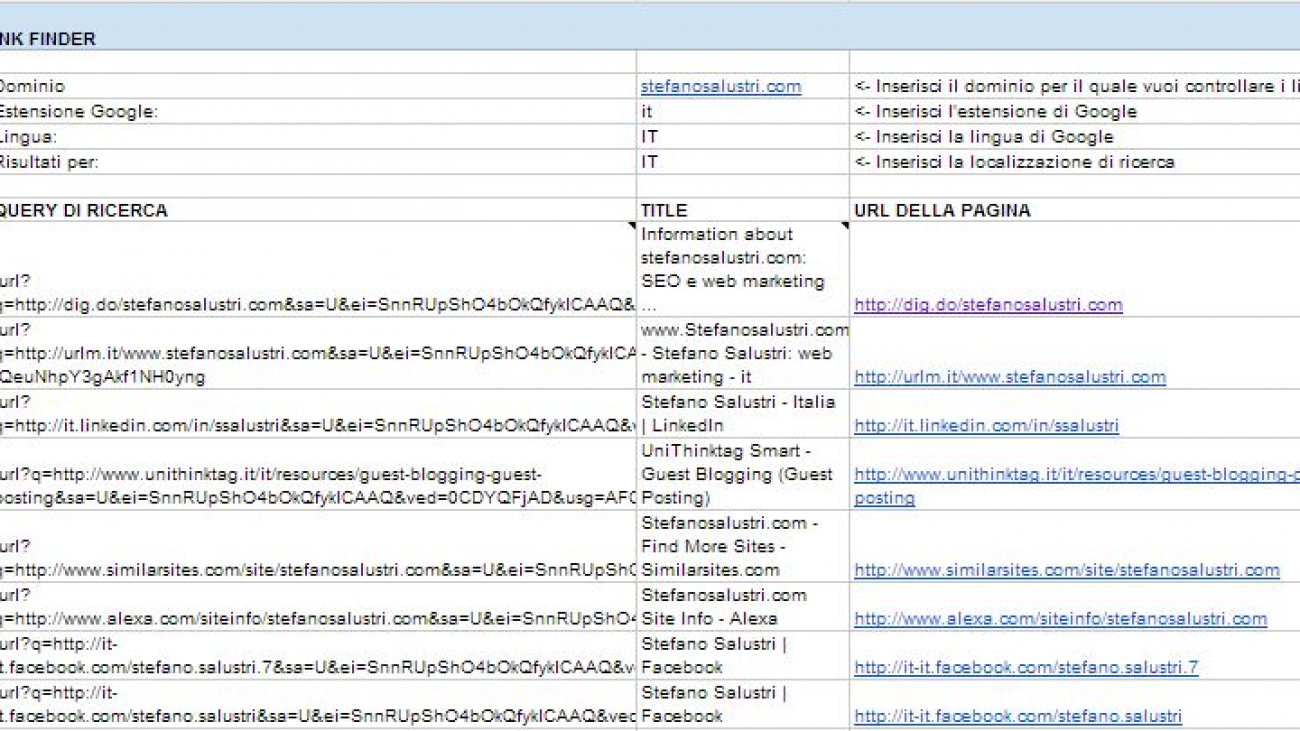
Task: Open the similarsites.com stefanosalustri link
Action: click(1066, 570)
